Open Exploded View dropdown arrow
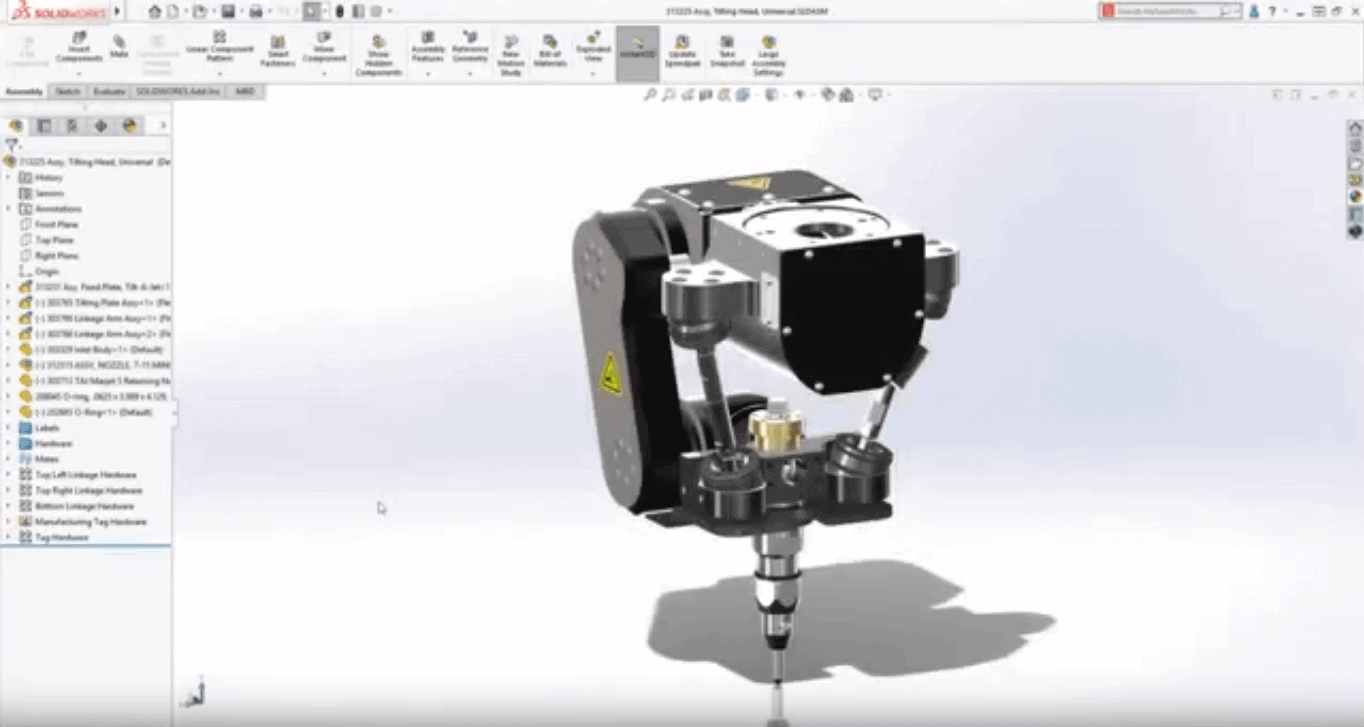The image size is (1364, 727). 593,74
